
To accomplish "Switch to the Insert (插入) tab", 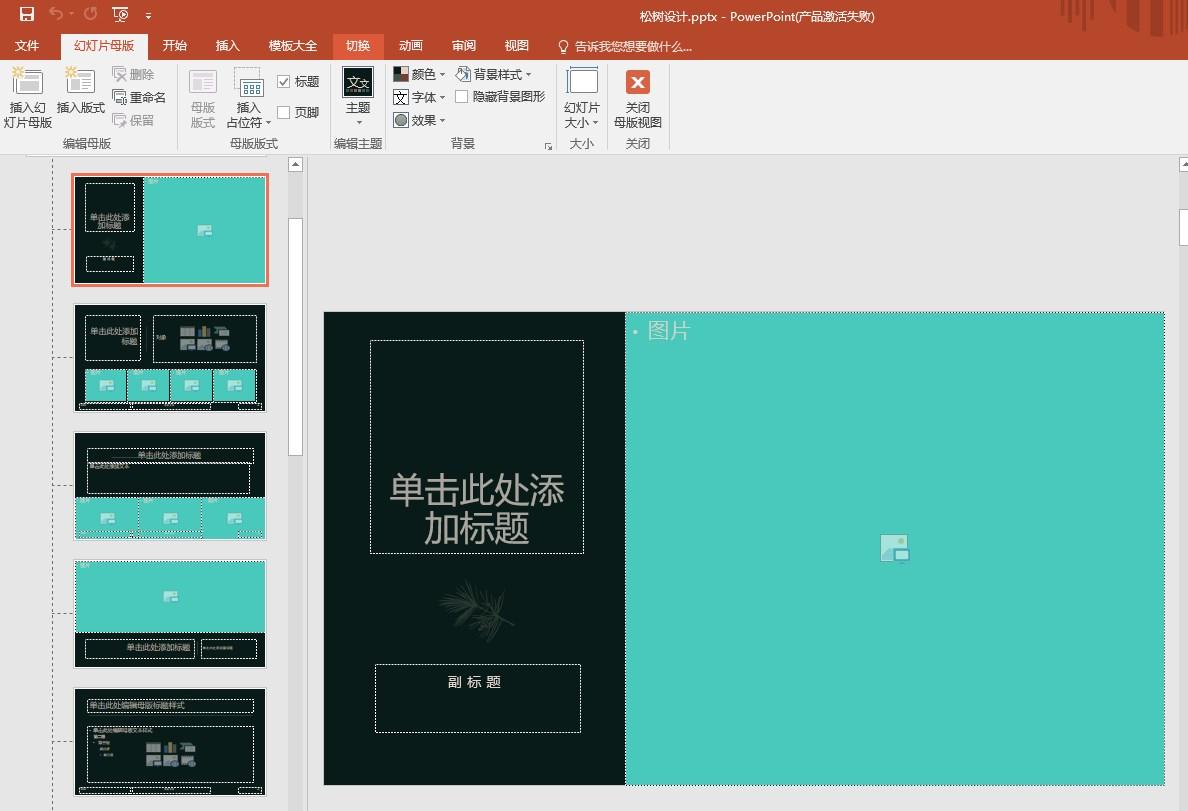I will pos(227,45).
